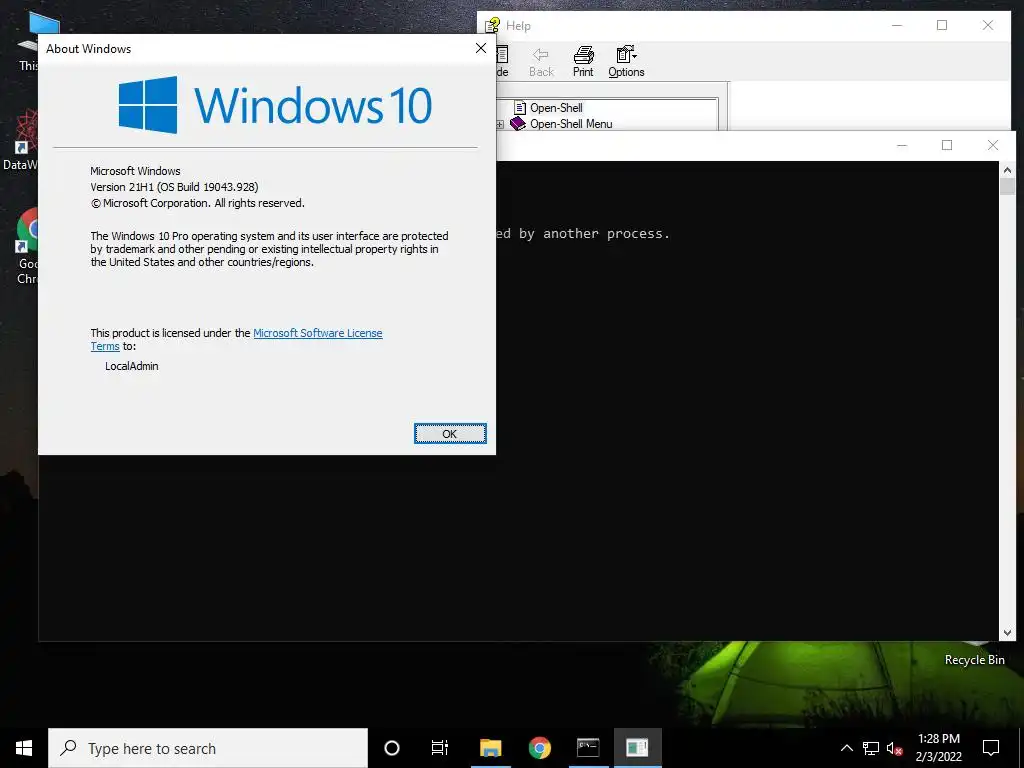This screenshot has width=1024, height=768.
Task: Click the LocalAdmin licensee name
Action: click(132, 366)
